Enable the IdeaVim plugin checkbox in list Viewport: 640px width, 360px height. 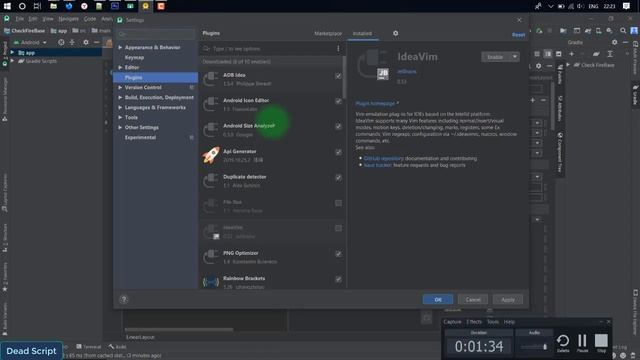[x=338, y=228]
